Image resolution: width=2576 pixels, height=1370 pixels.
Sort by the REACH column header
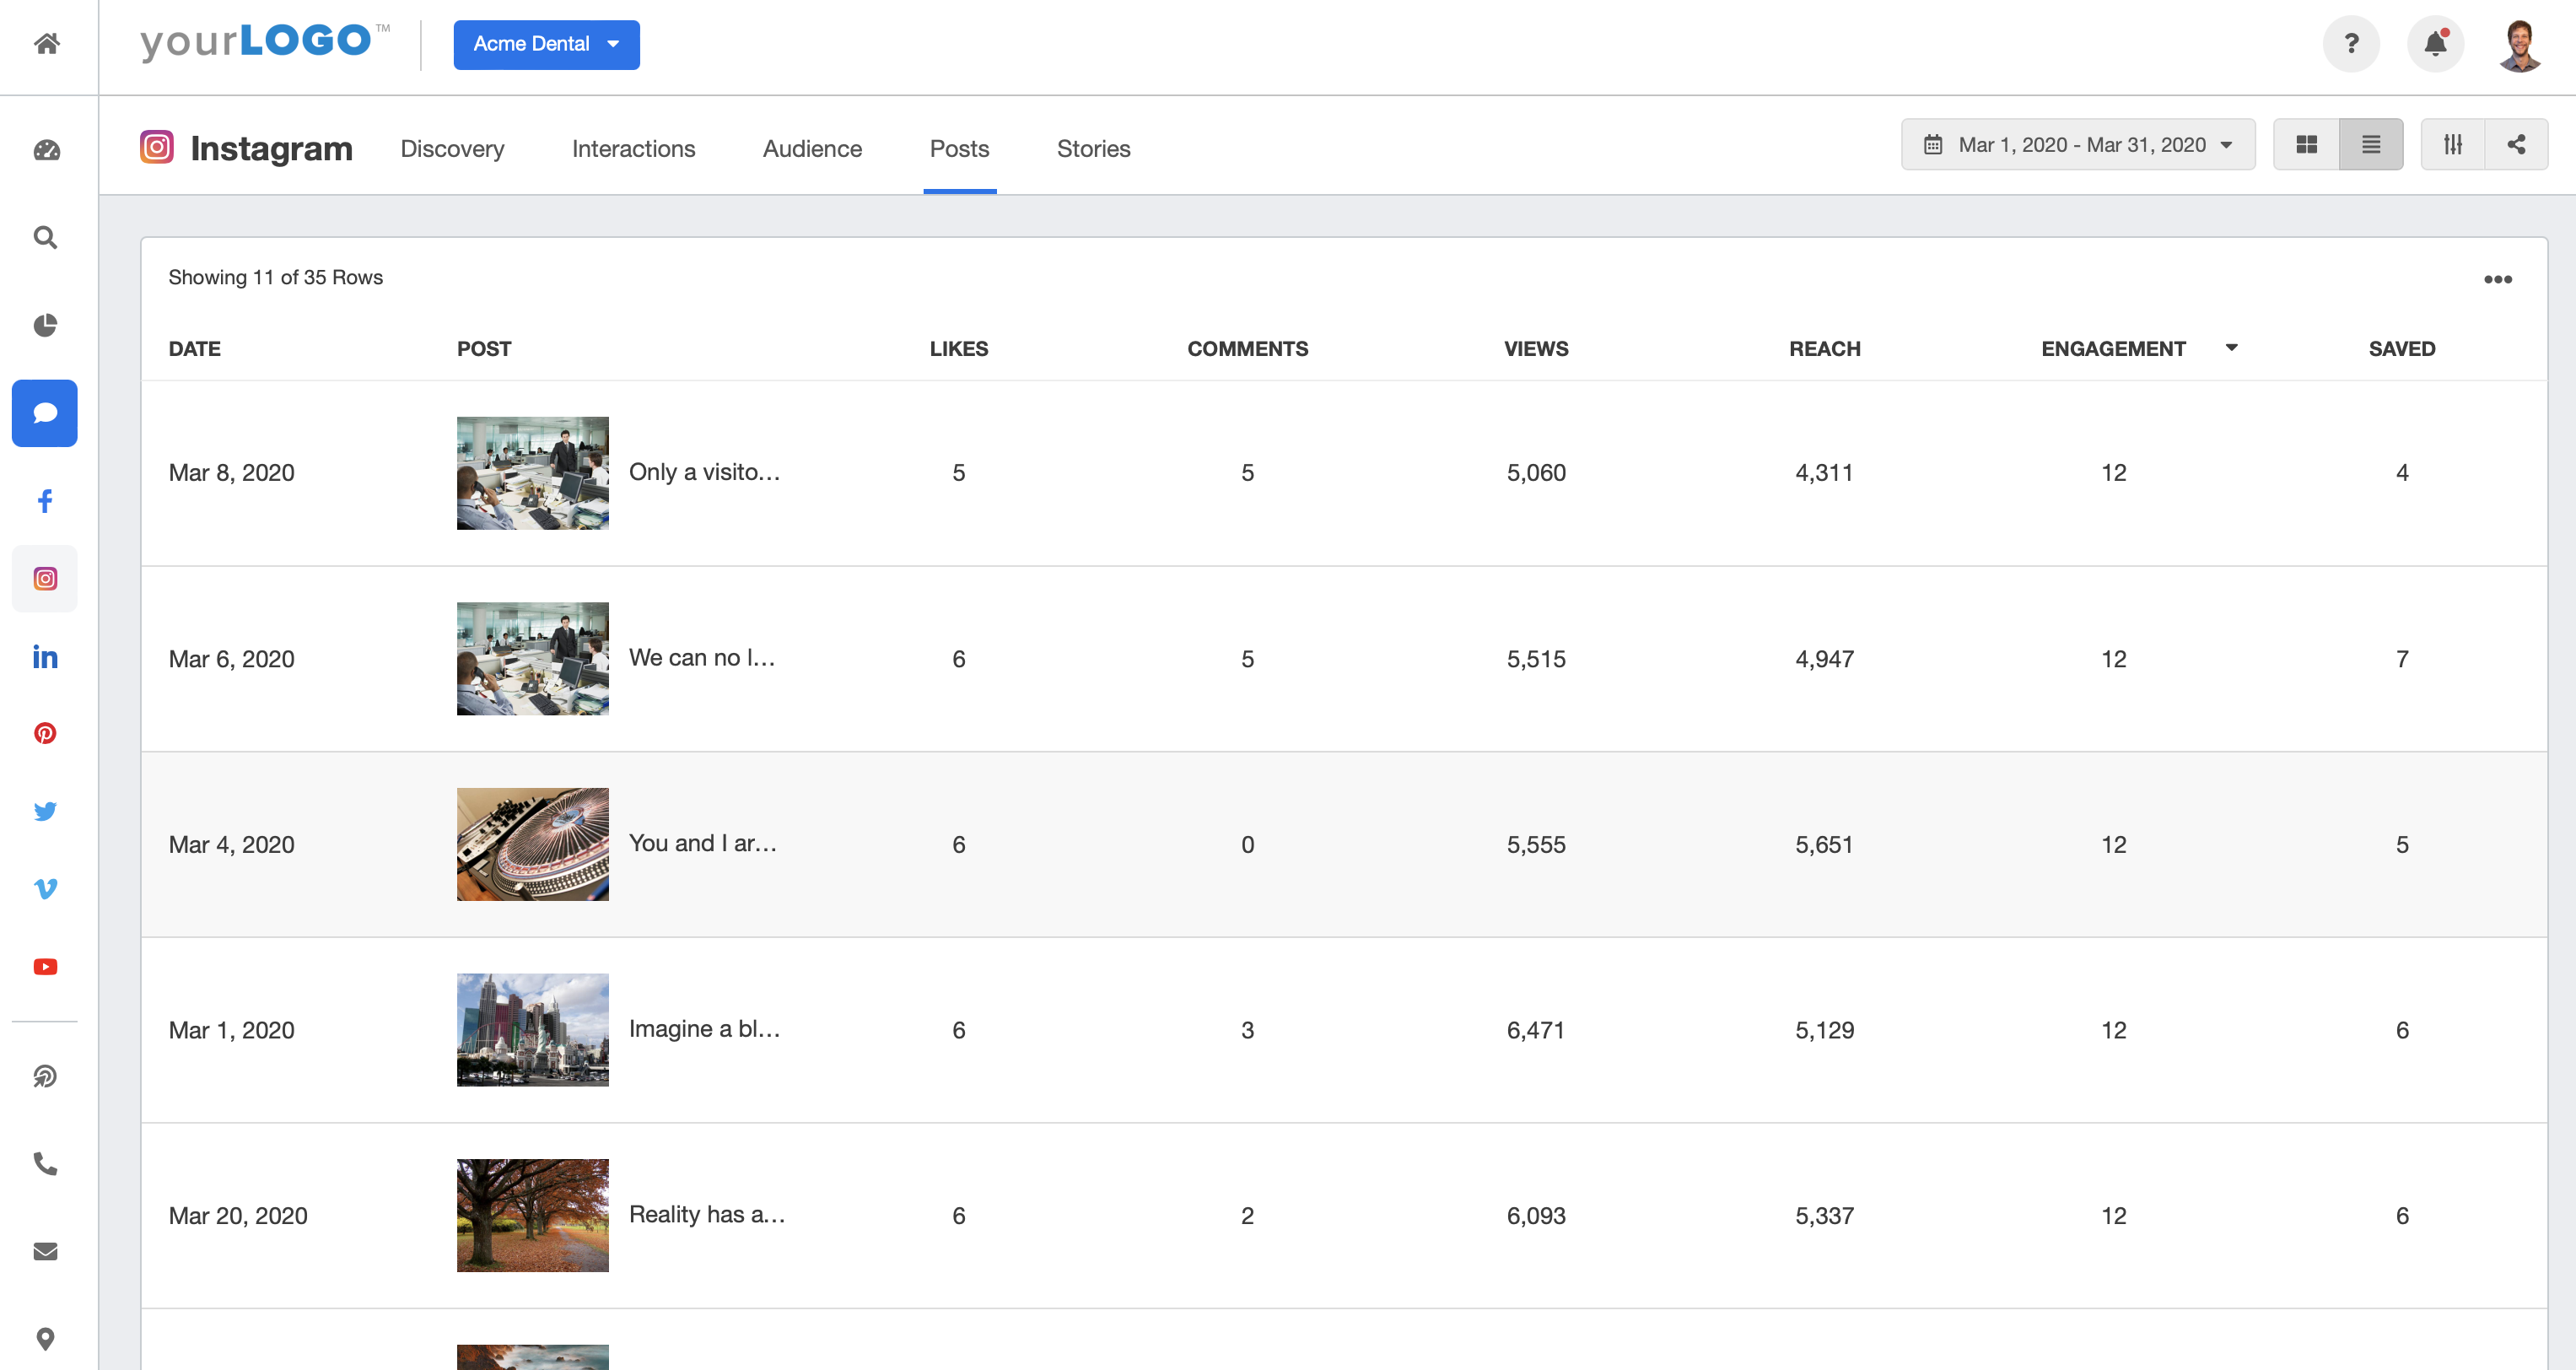[x=1824, y=349]
